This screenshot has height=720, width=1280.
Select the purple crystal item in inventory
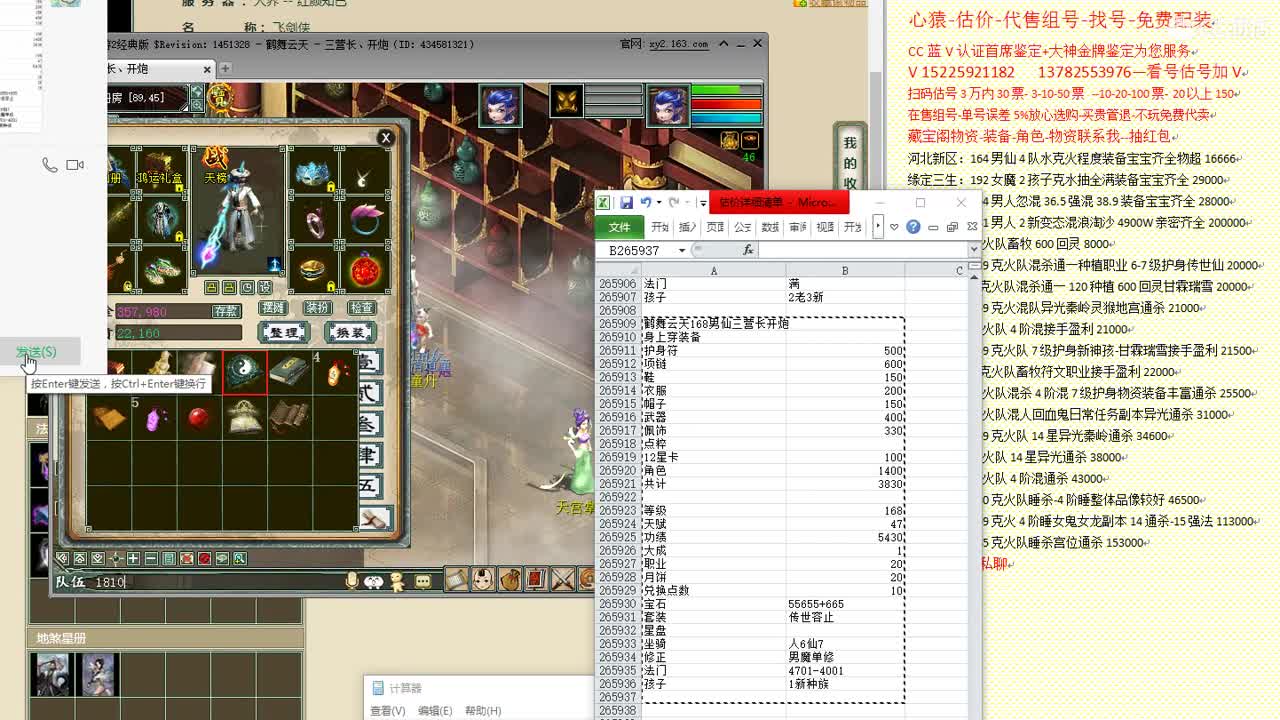(154, 417)
